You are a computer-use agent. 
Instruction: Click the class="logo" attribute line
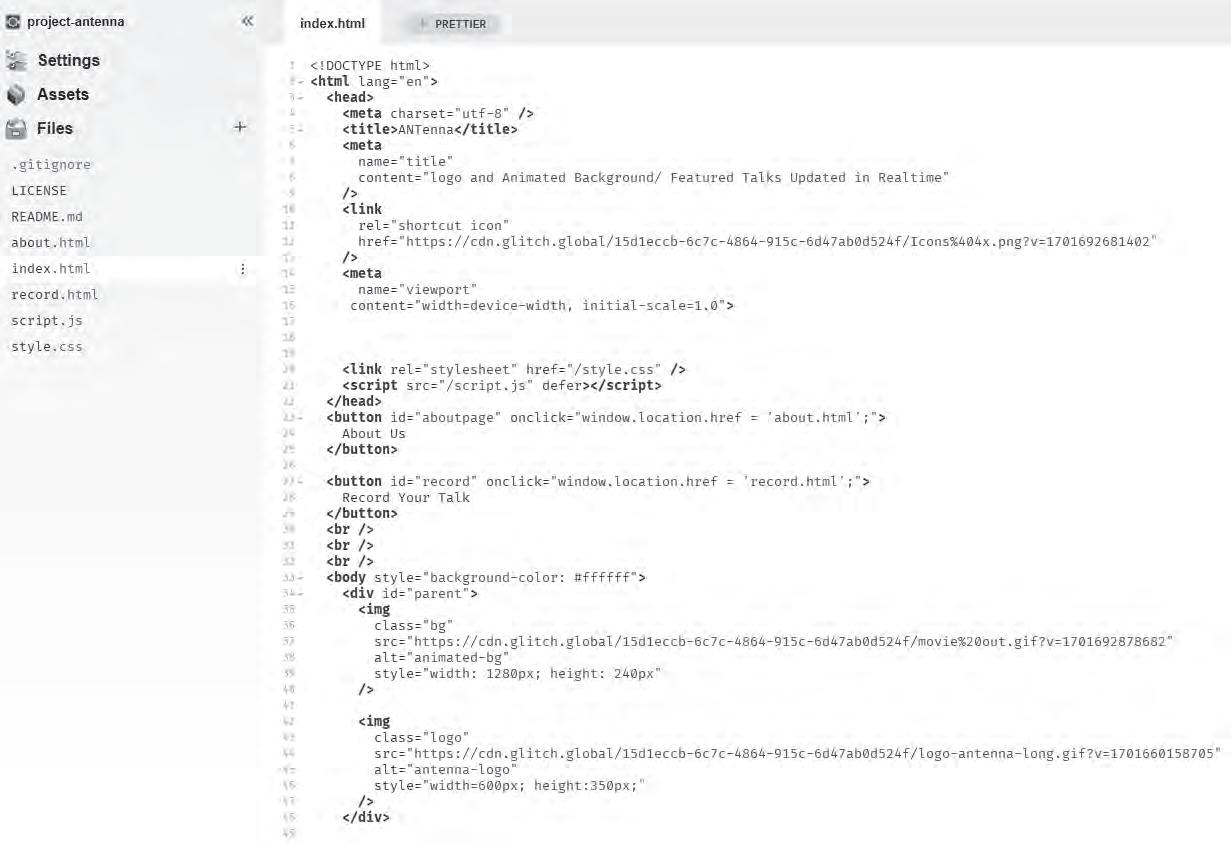[x=422, y=738]
